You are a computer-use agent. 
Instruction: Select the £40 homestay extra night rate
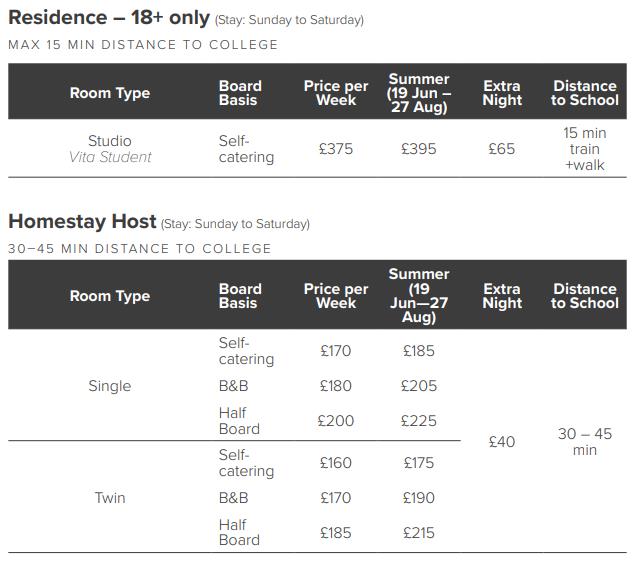[502, 441]
